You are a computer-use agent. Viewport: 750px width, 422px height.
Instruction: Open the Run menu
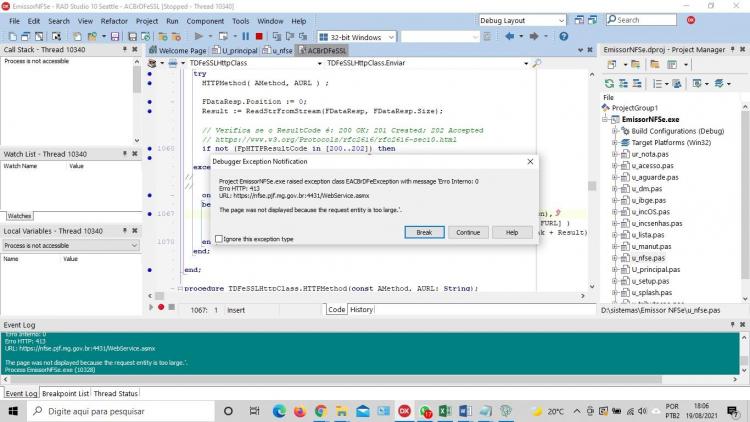172,21
